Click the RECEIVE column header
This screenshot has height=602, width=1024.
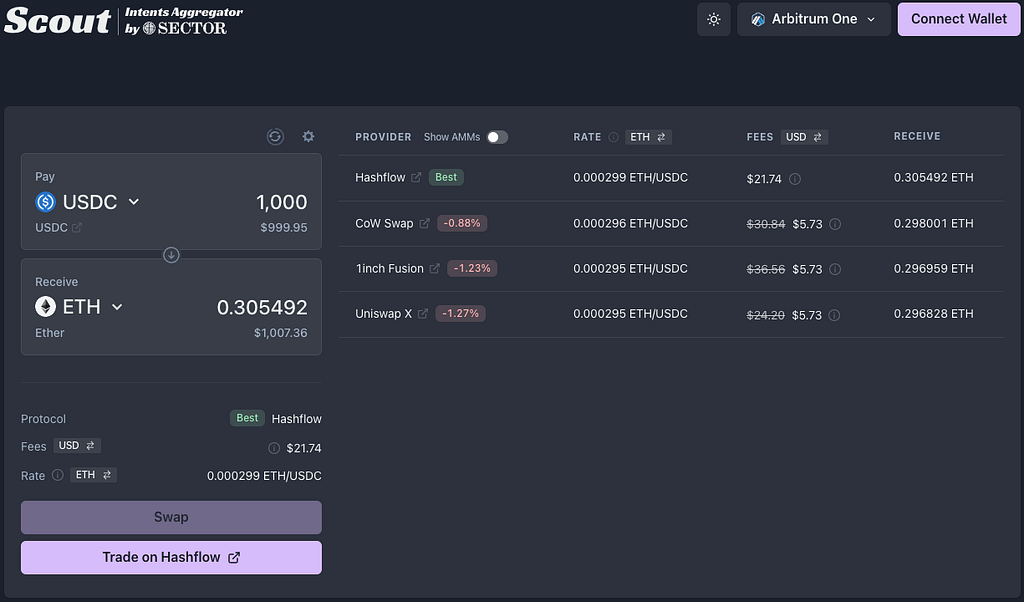point(917,136)
